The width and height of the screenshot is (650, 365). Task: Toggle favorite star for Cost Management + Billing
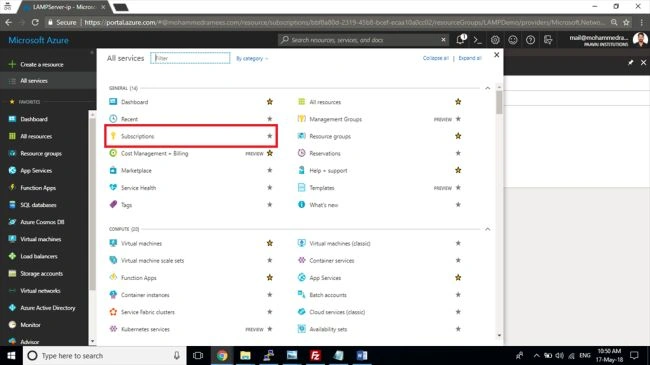pyautogui.click(x=269, y=153)
